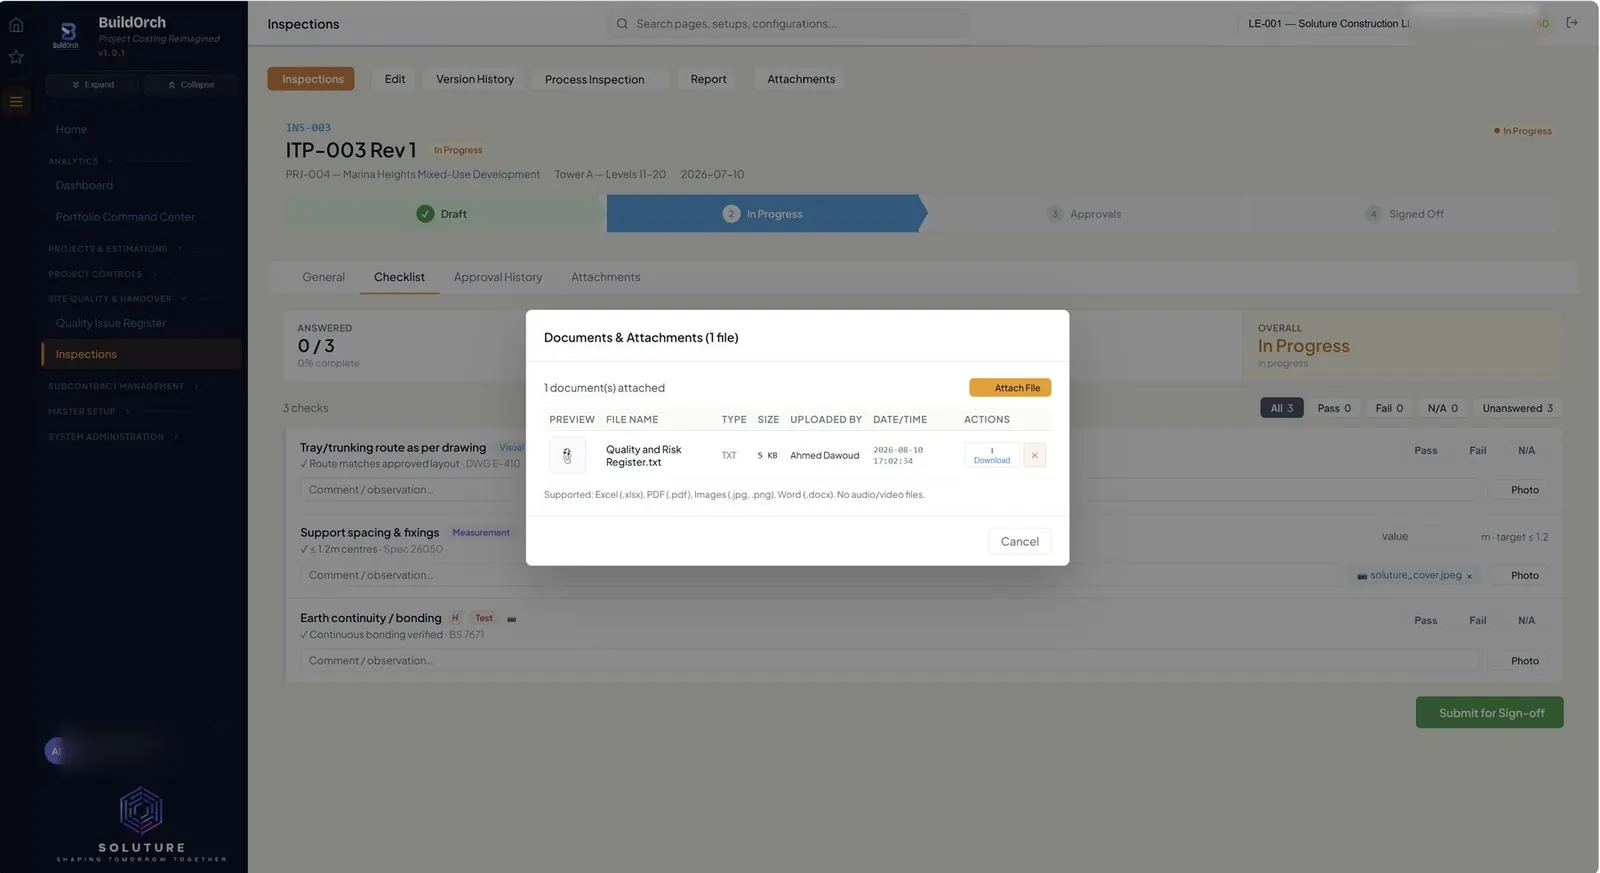Click the Approvals workflow step

1085,214
